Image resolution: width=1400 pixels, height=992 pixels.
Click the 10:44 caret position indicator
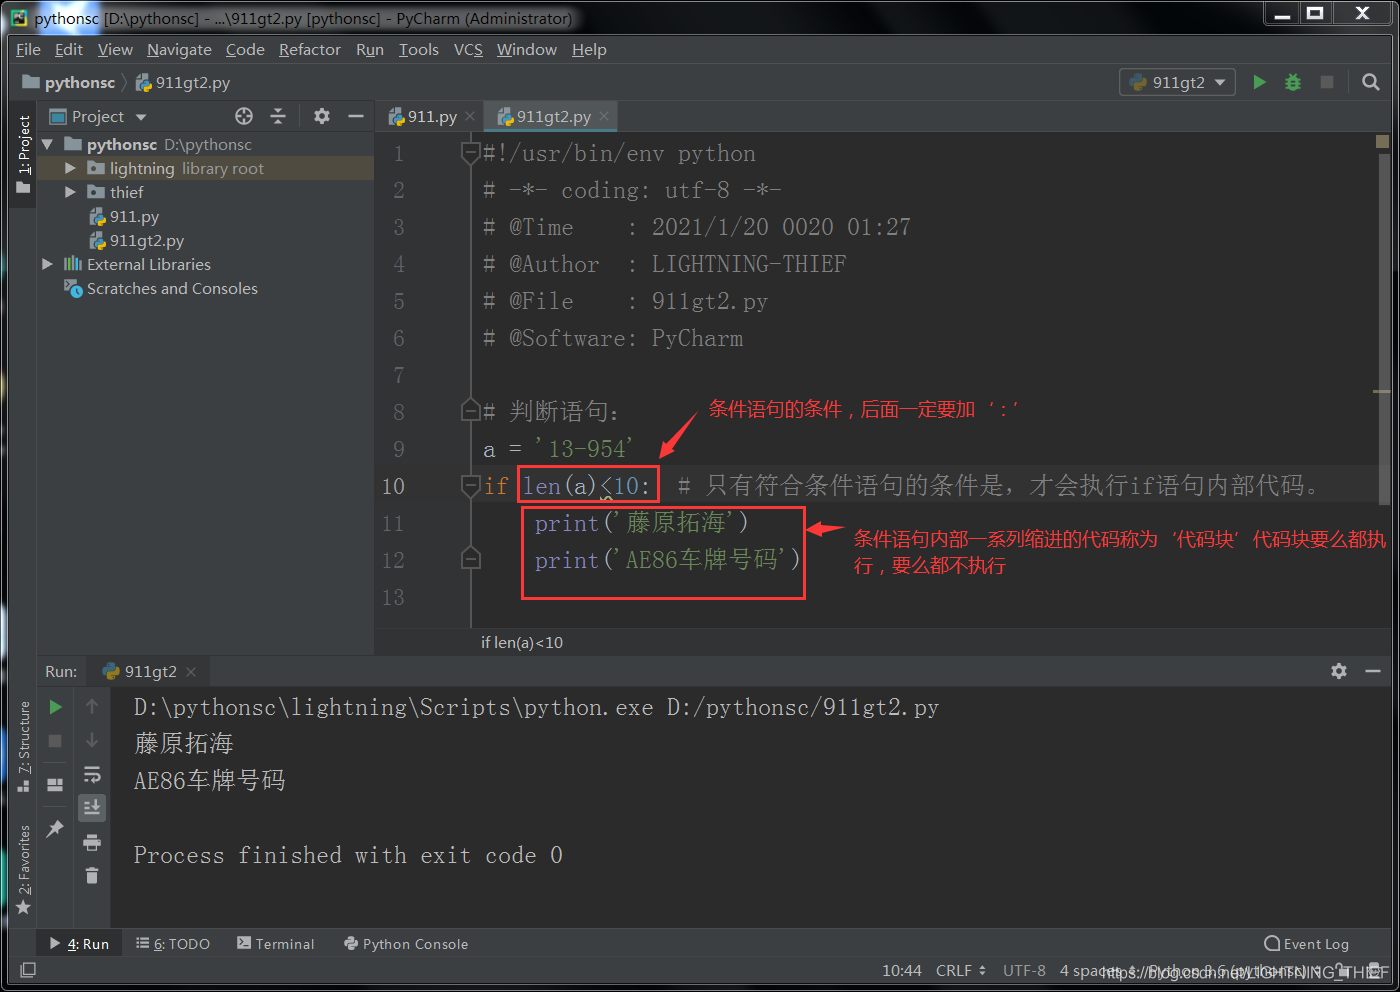(902, 970)
